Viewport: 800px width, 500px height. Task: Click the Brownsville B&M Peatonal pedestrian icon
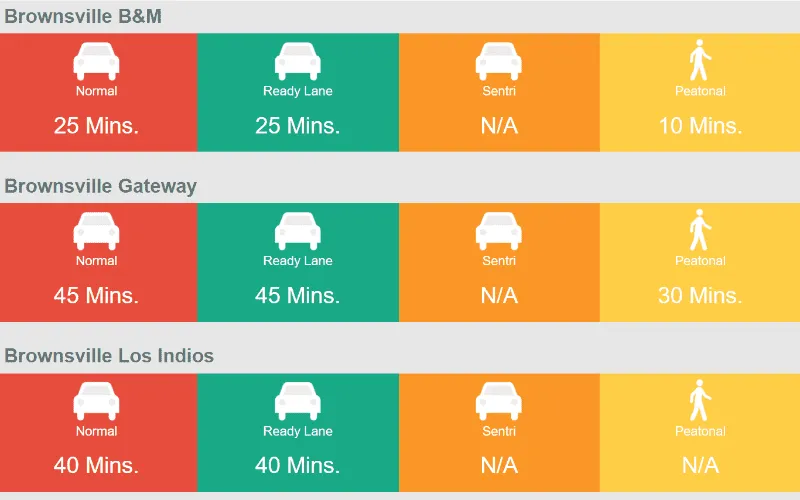point(700,61)
